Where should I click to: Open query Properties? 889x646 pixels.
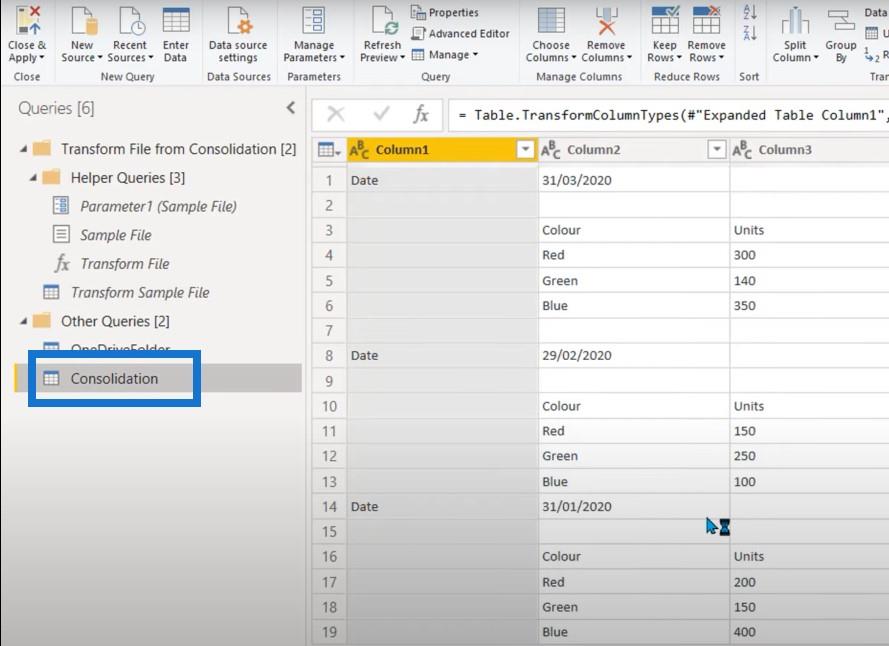click(x=444, y=12)
